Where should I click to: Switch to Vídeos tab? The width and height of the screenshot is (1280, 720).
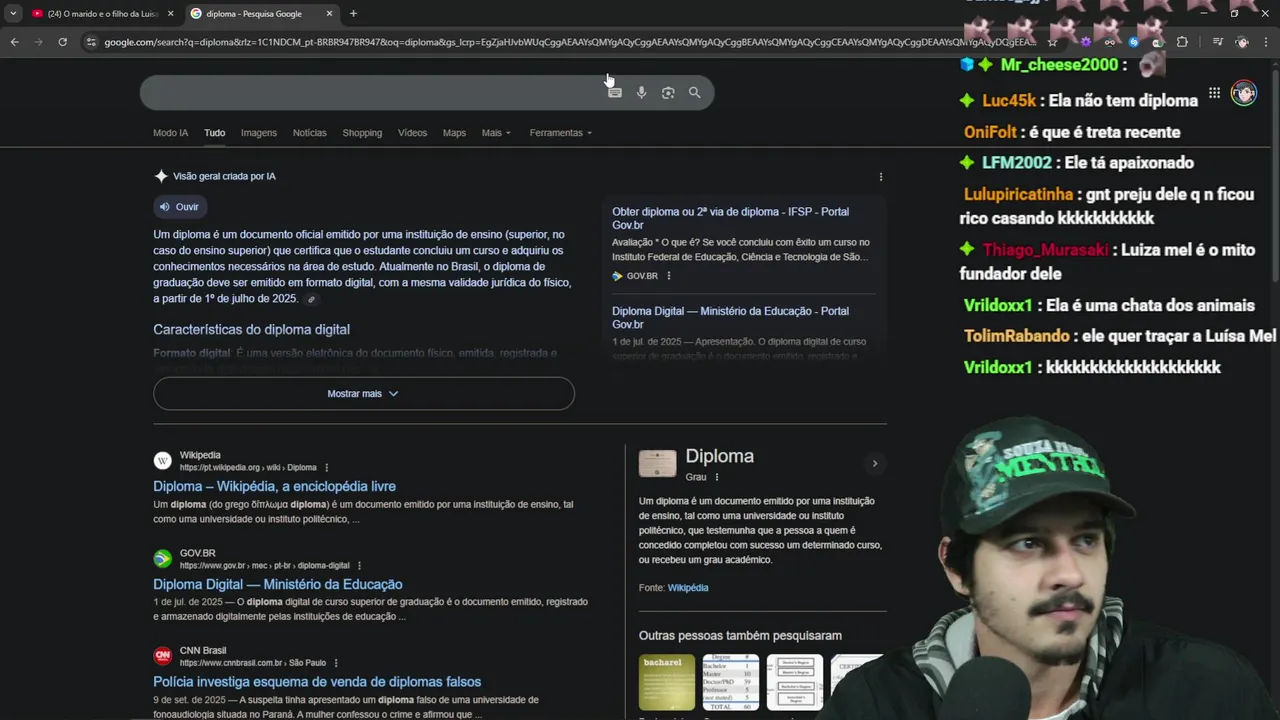point(412,133)
